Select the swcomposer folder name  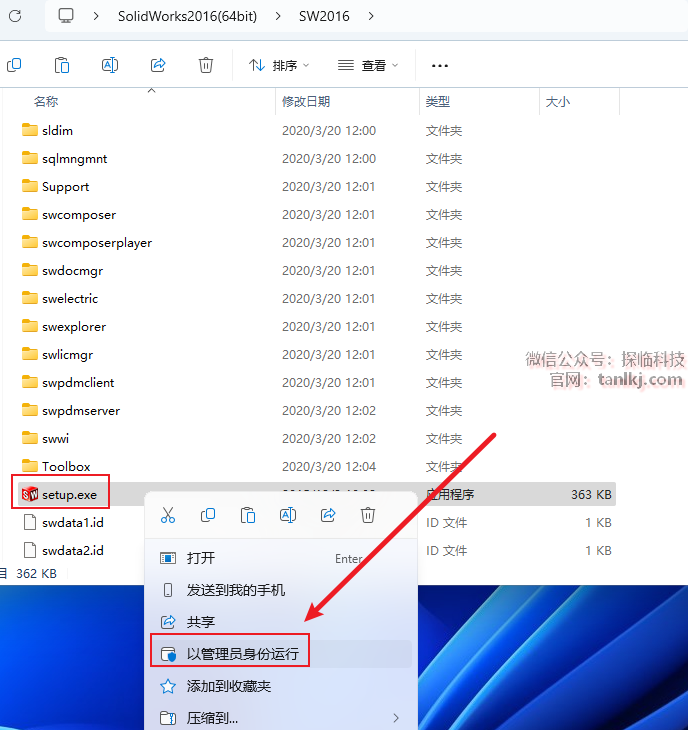click(79, 215)
